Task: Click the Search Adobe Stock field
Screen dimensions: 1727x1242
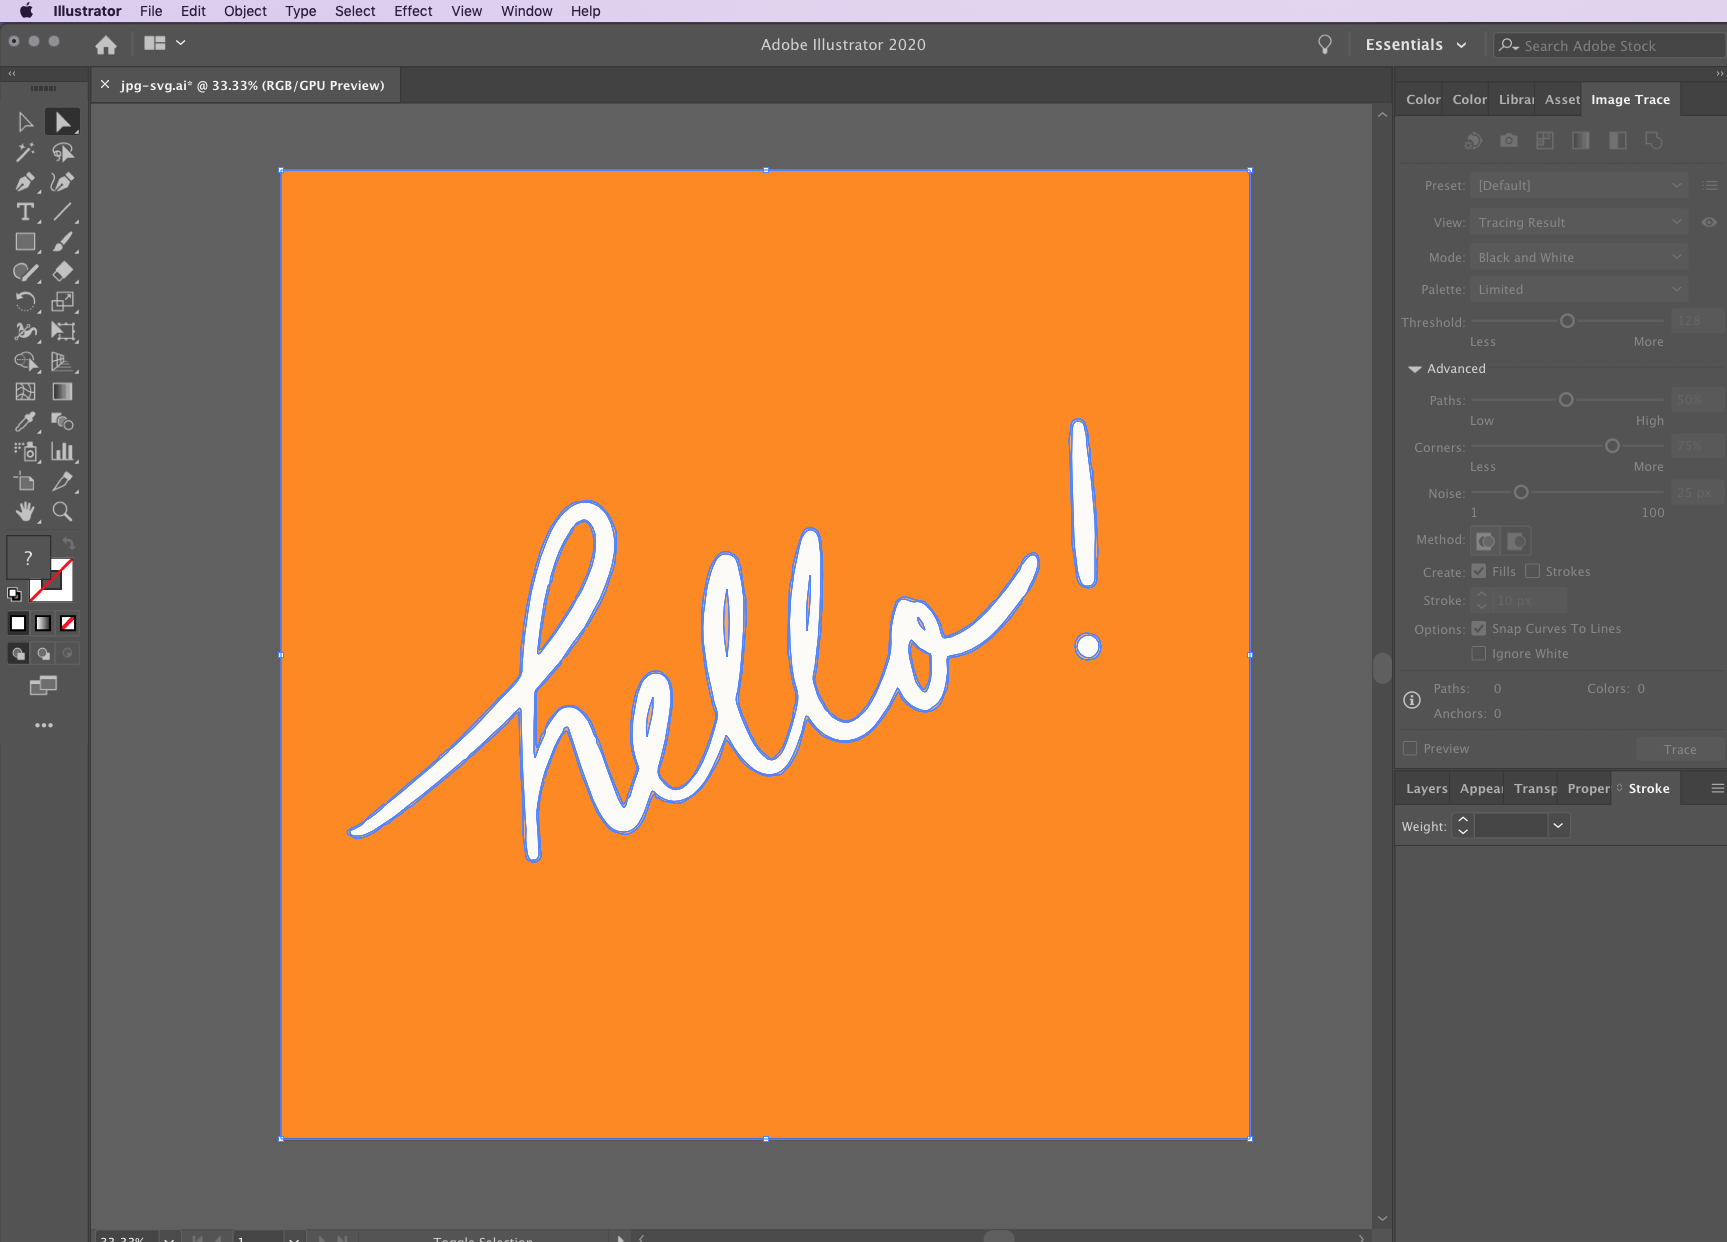Action: point(1610,46)
